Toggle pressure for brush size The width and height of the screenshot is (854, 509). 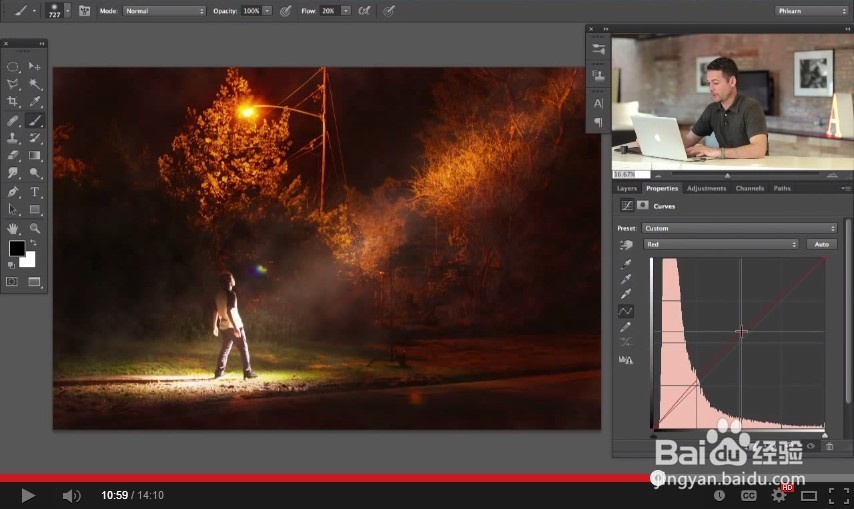click(388, 11)
